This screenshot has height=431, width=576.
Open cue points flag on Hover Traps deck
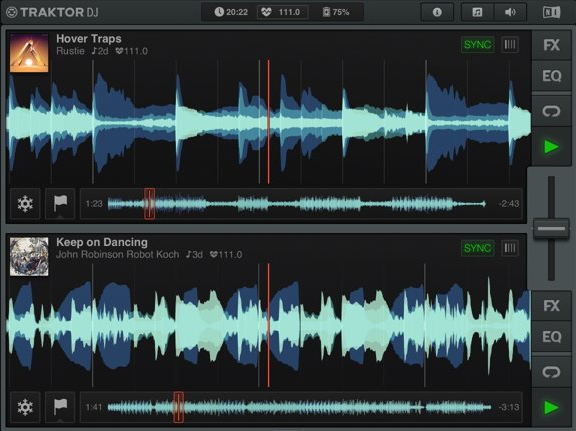tap(60, 204)
